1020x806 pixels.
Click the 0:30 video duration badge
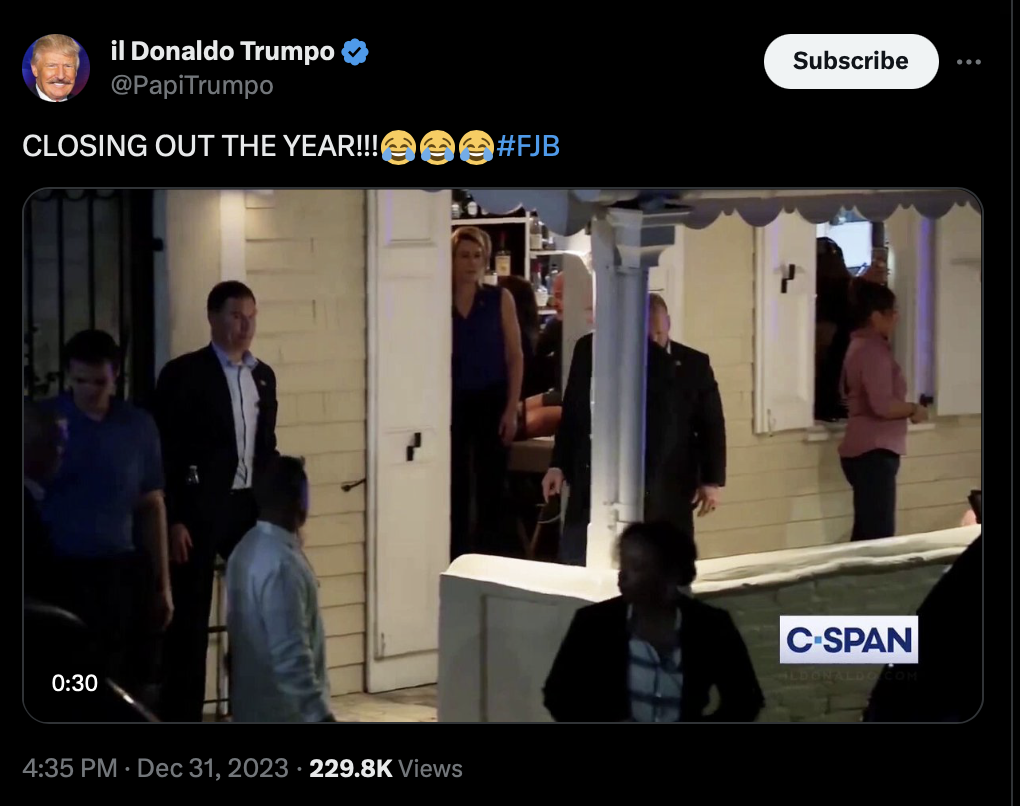[x=75, y=683]
